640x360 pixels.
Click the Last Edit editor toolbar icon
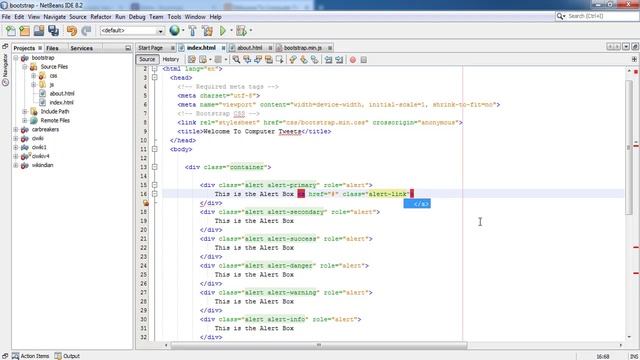191,60
